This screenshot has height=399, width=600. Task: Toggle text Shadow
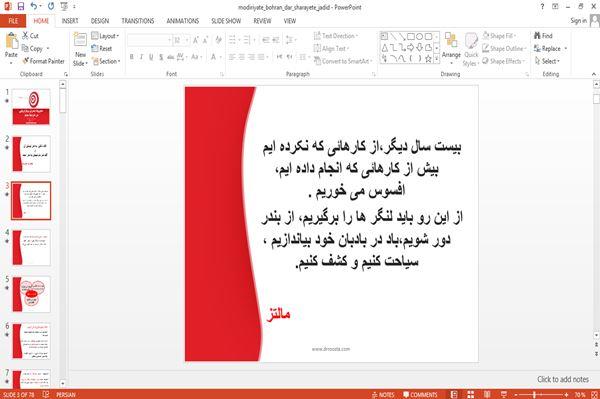coord(161,57)
